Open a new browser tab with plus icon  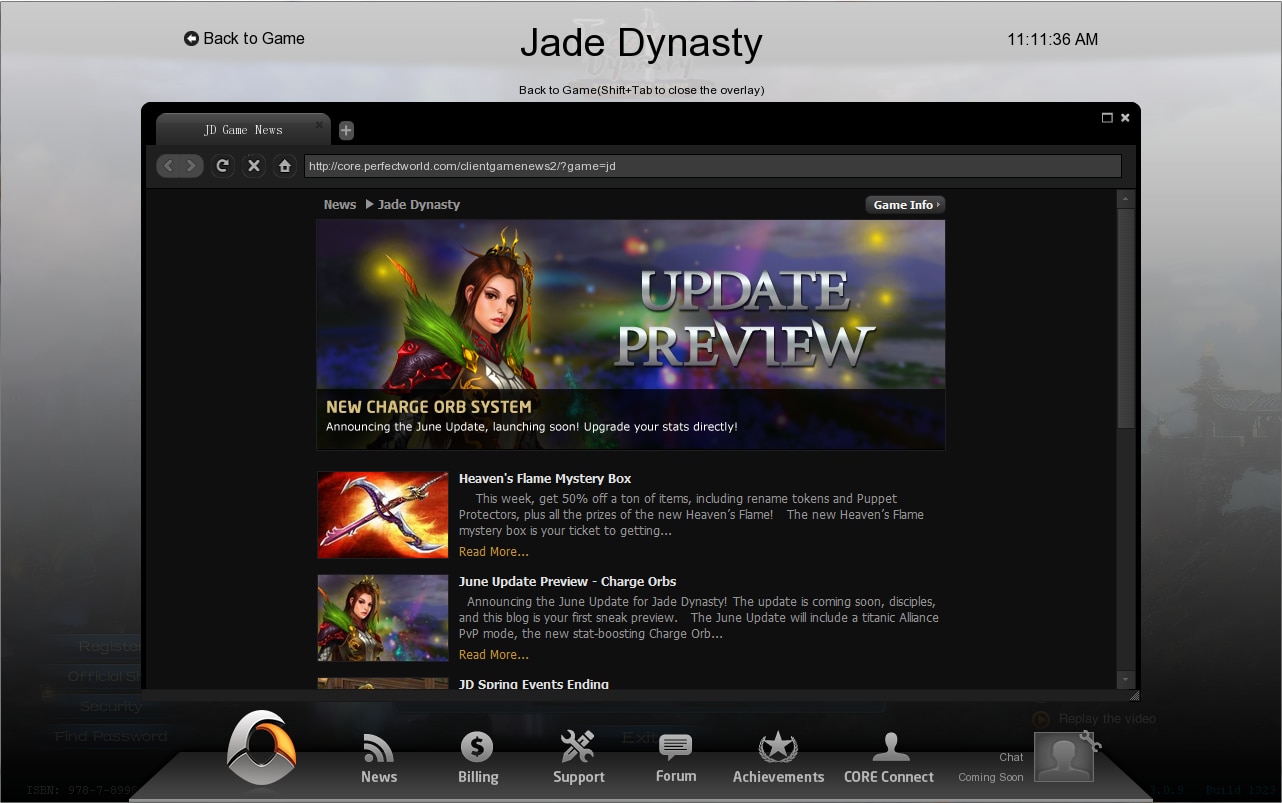click(x=346, y=130)
